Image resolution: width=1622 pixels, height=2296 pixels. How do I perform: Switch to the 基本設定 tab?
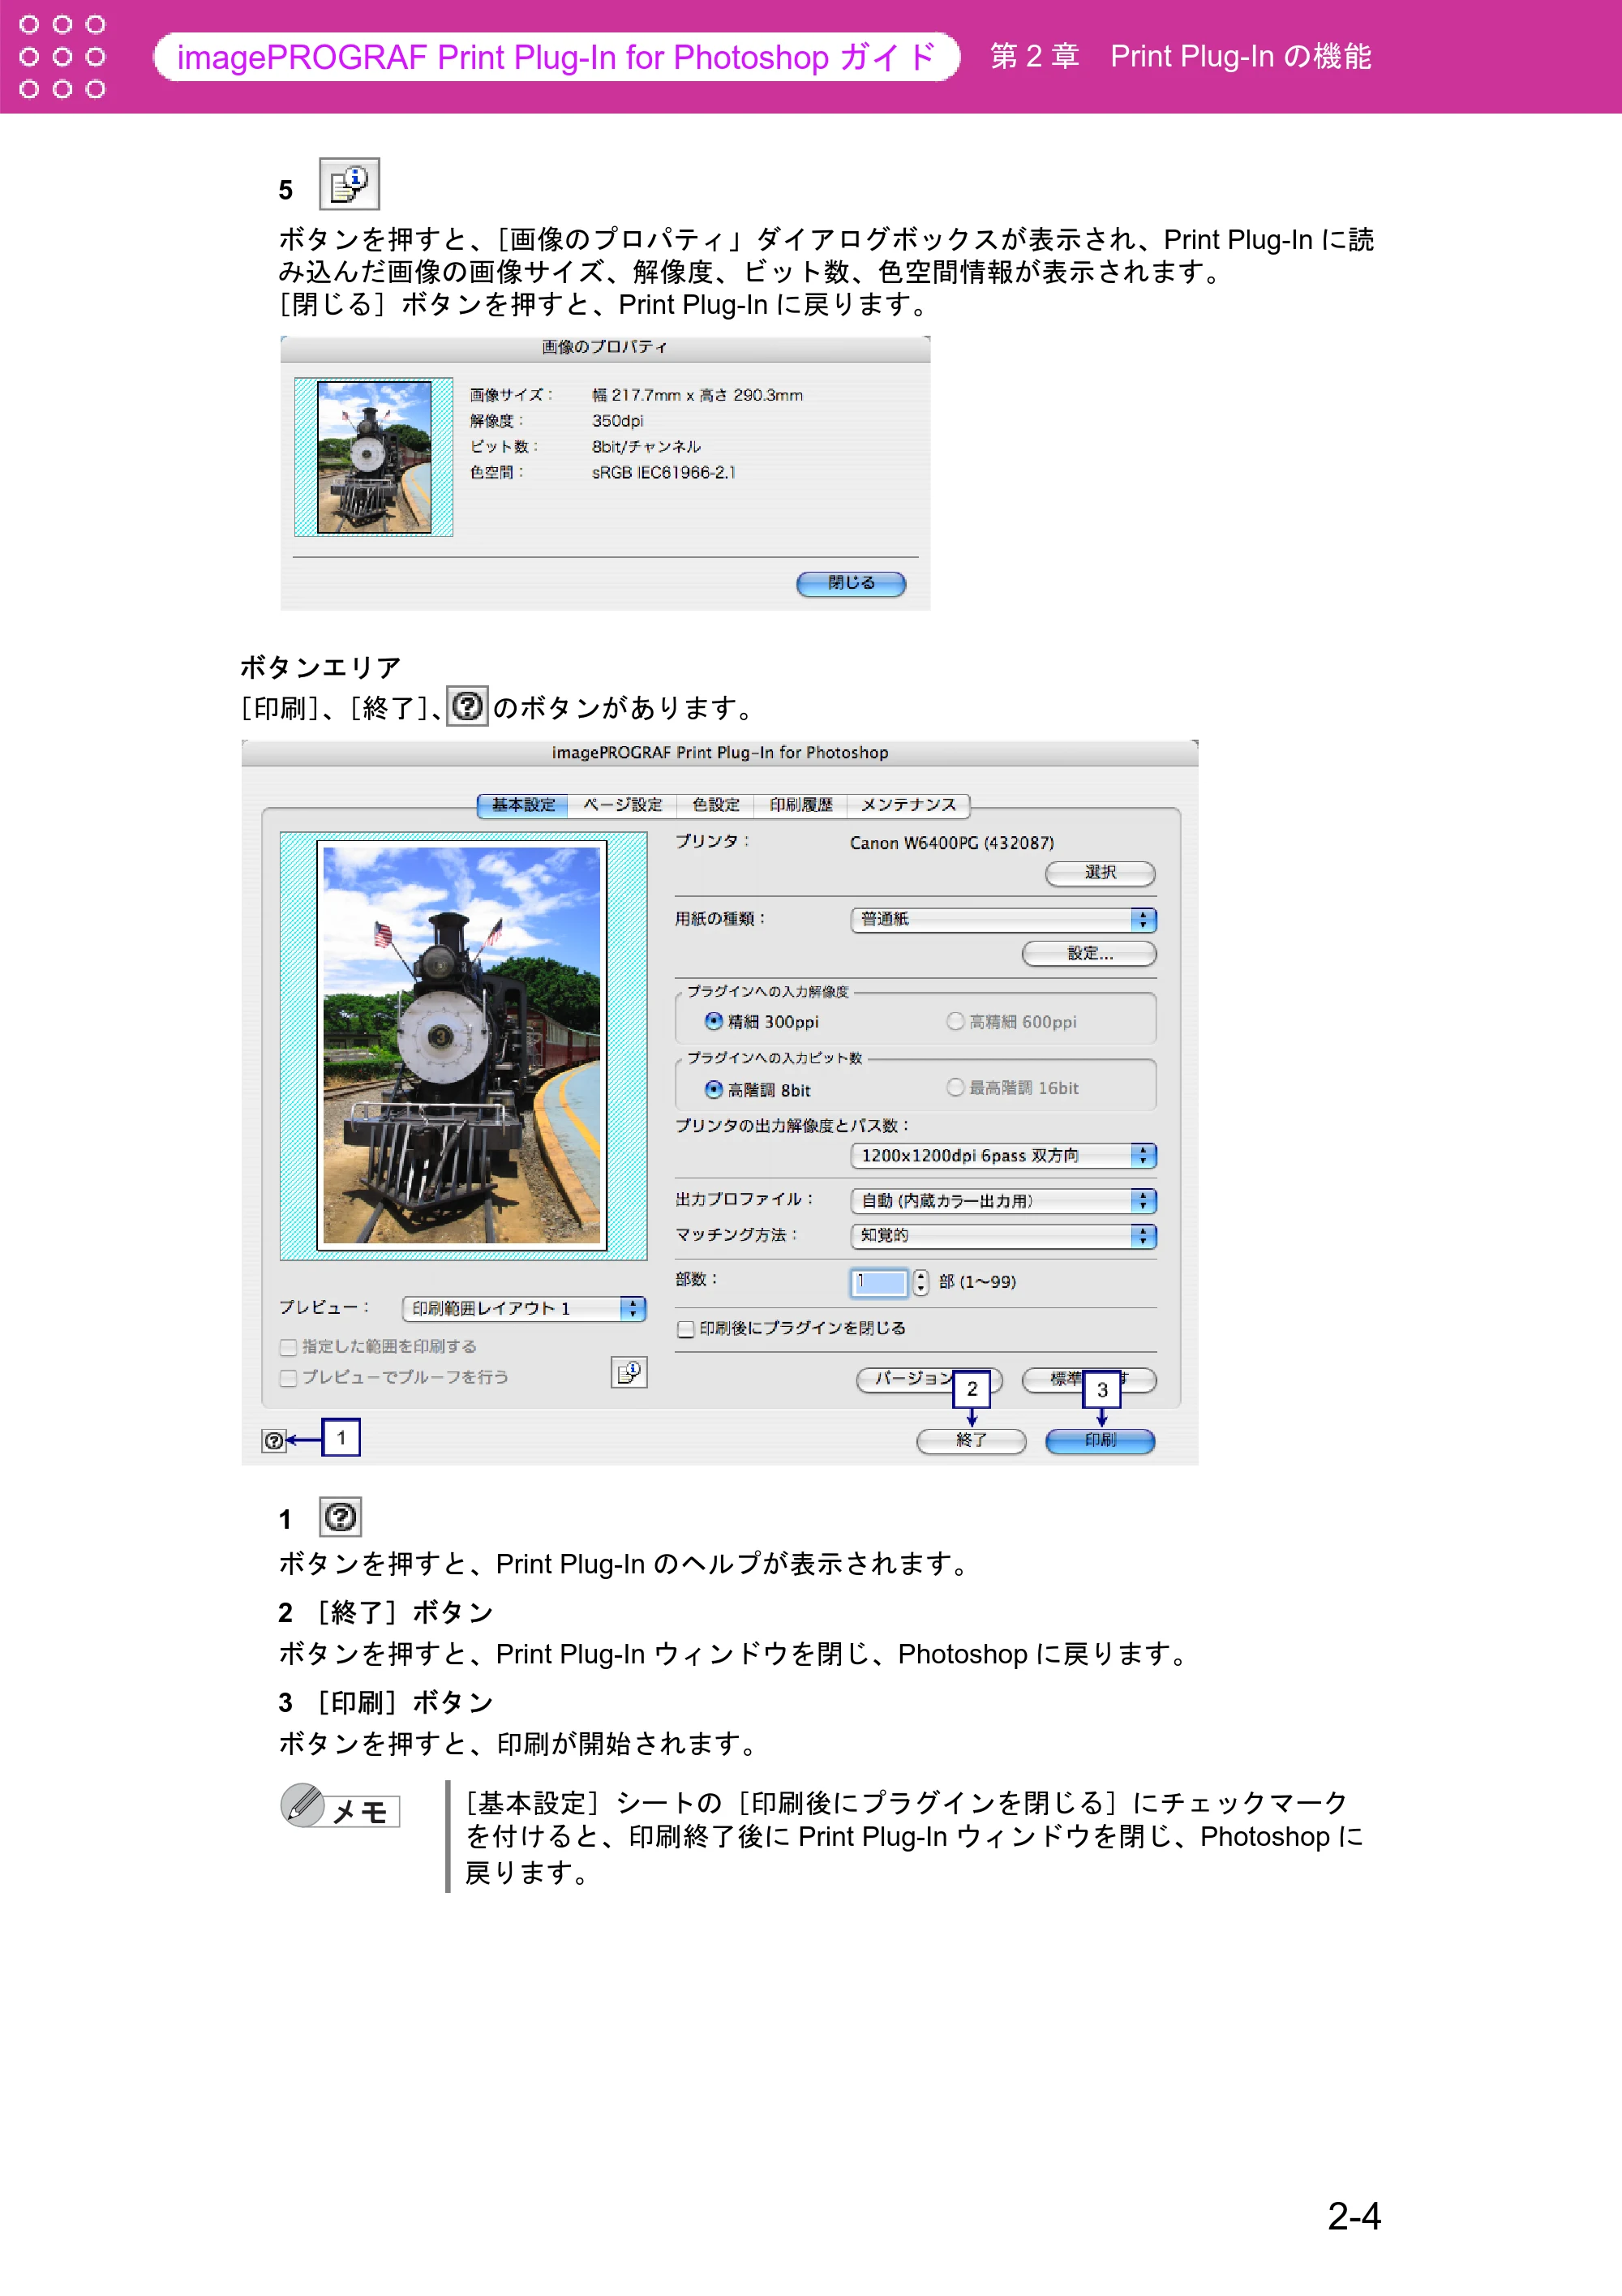pos(523,805)
